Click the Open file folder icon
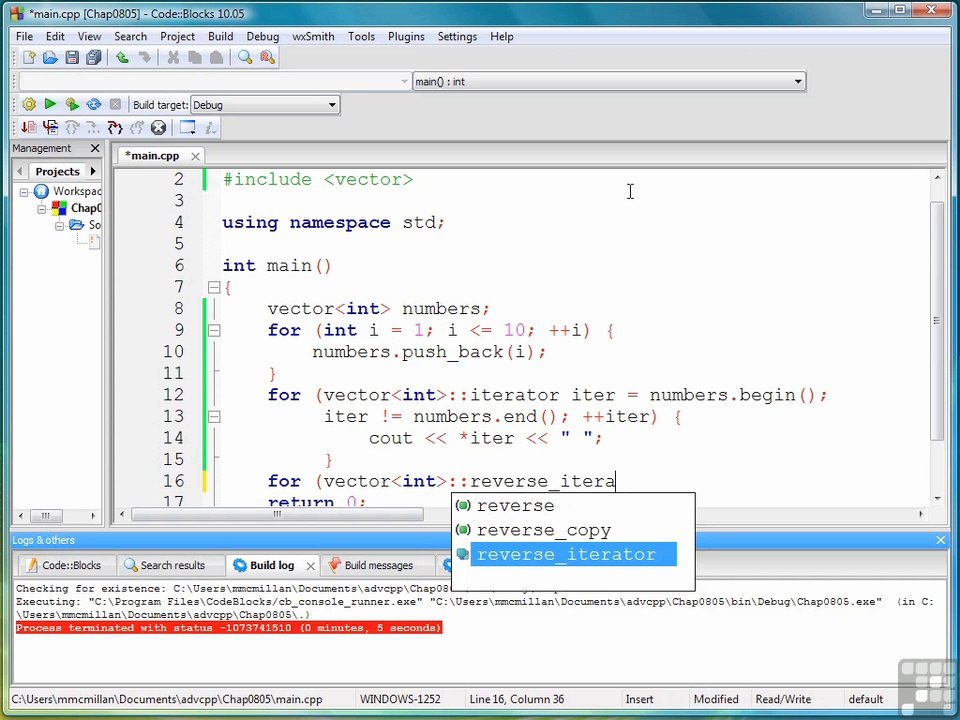The width and height of the screenshot is (960, 720). (50, 58)
